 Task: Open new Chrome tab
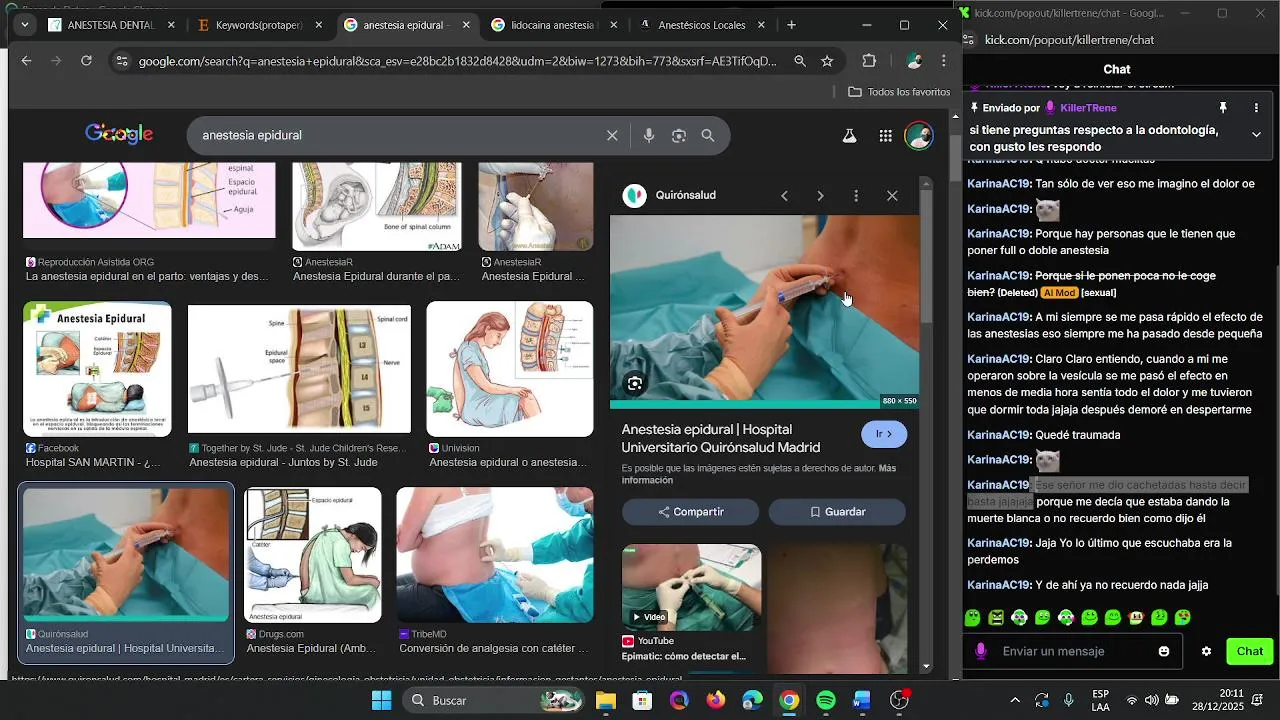pyautogui.click(x=791, y=25)
